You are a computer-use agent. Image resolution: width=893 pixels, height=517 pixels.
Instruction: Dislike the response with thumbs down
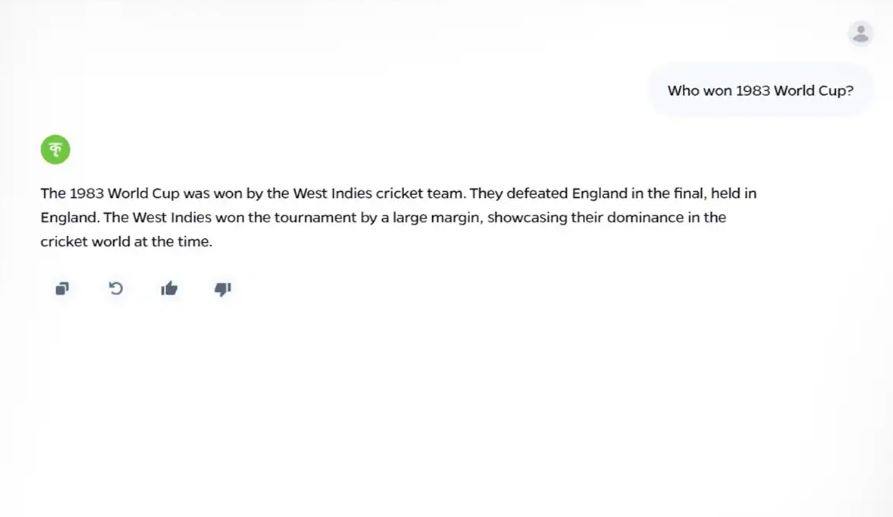pos(223,289)
